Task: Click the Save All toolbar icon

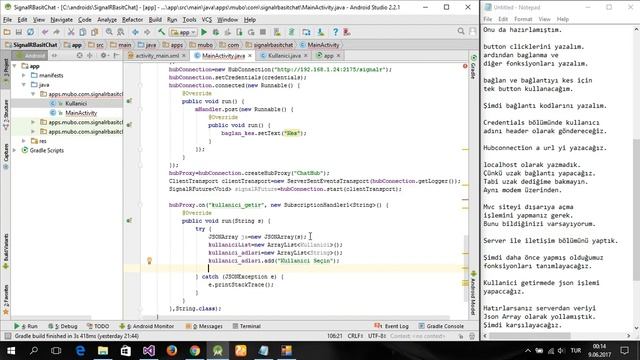Action: (x=19, y=32)
